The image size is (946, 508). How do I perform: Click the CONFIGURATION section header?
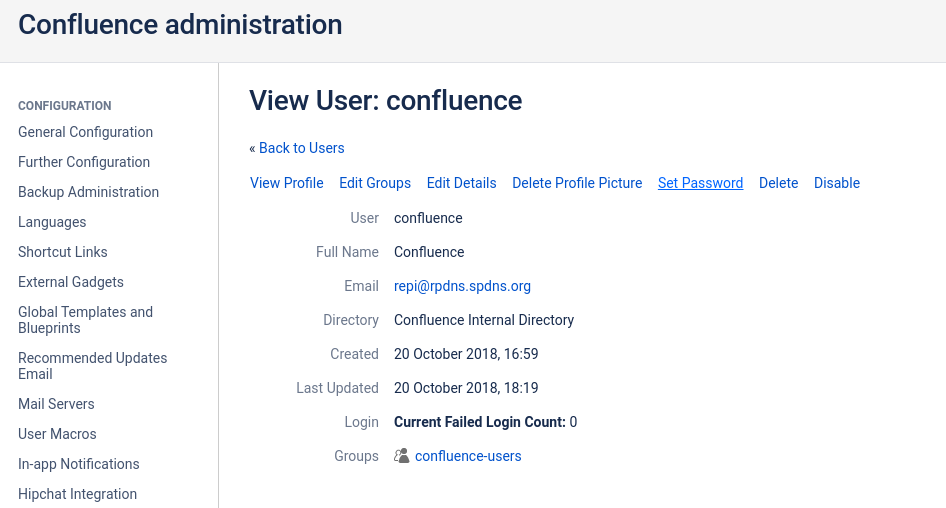(65, 106)
